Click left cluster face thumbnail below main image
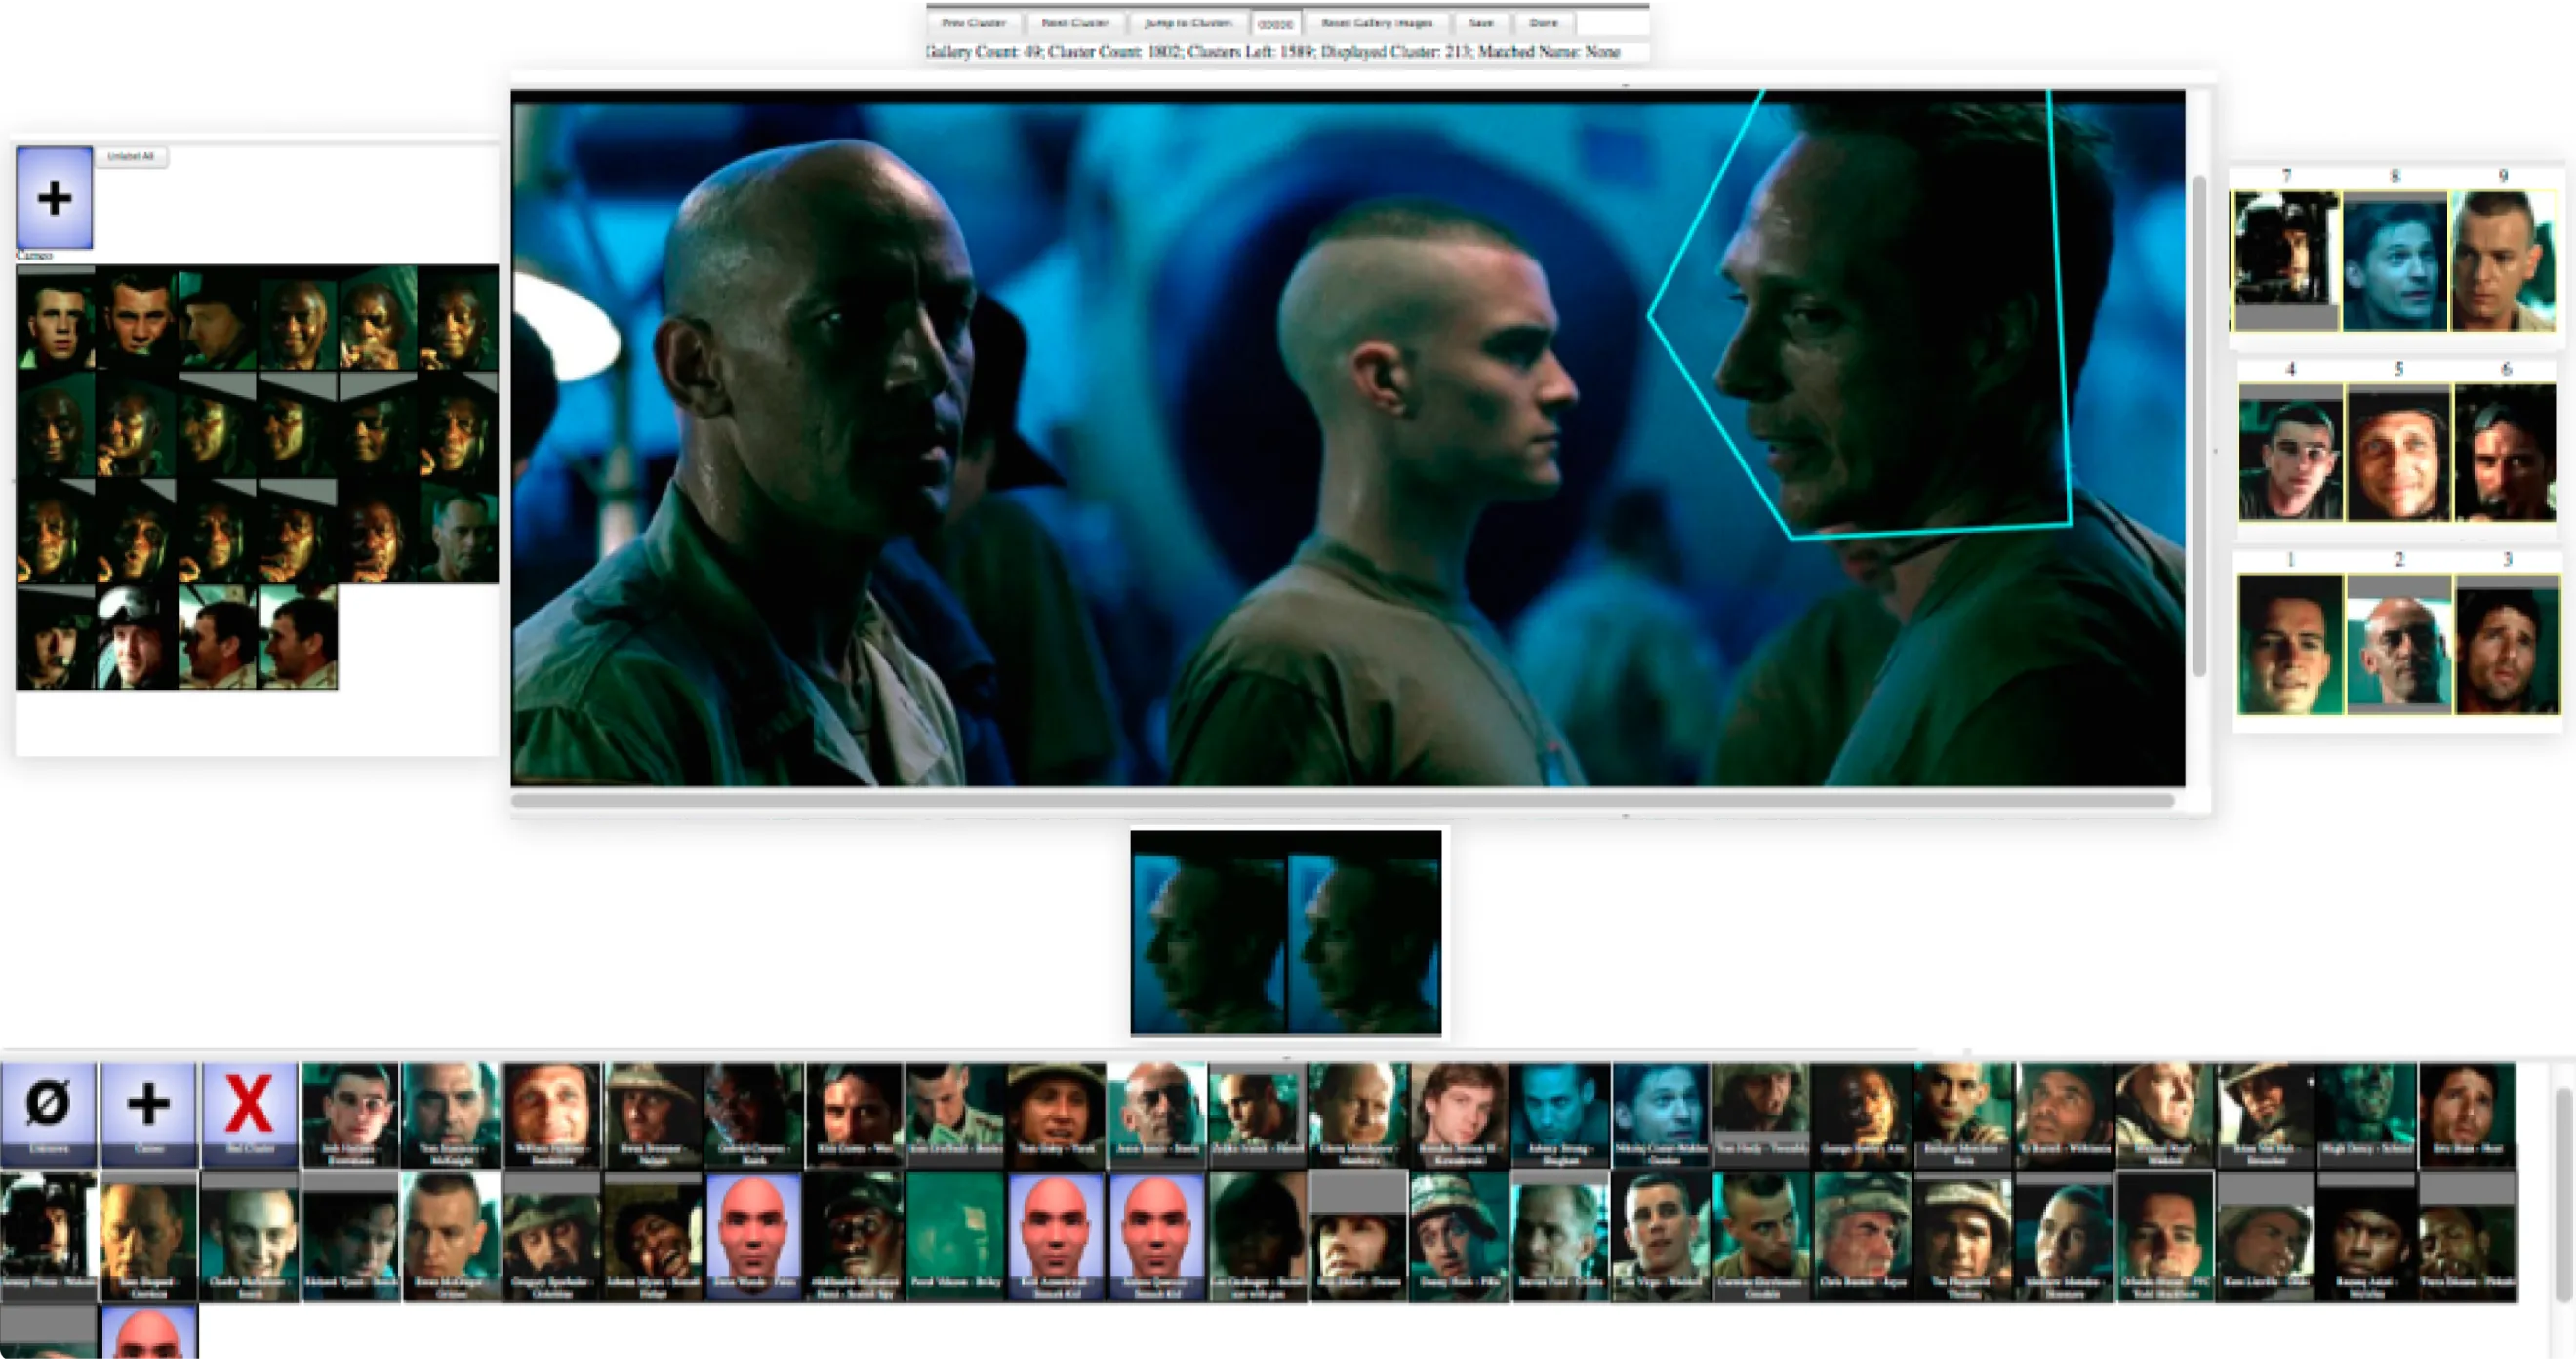The width and height of the screenshot is (2576, 1359). coord(1208,932)
